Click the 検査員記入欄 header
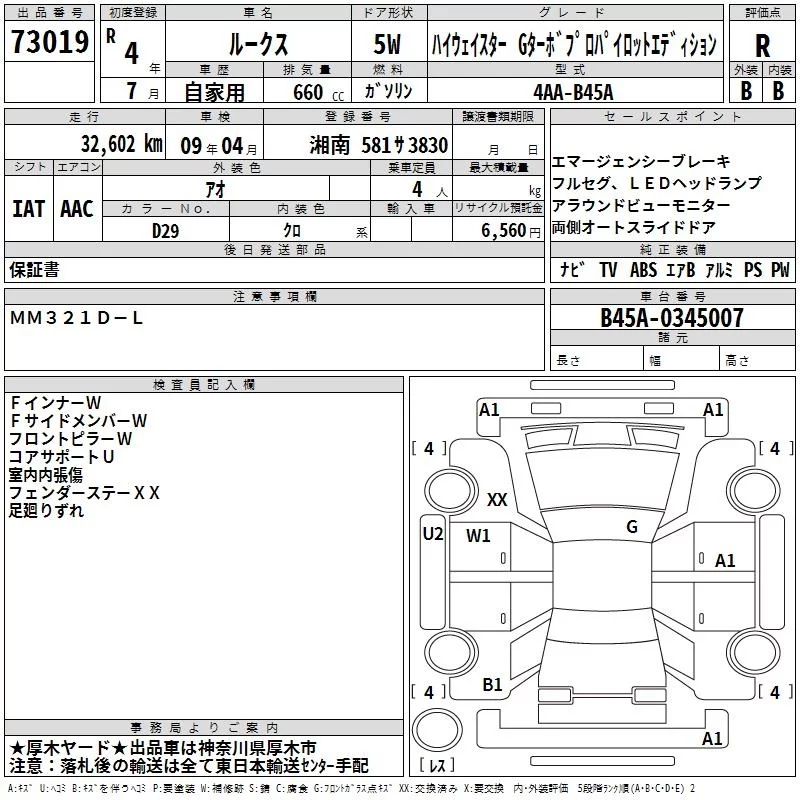The width and height of the screenshot is (800, 800). pos(204,385)
